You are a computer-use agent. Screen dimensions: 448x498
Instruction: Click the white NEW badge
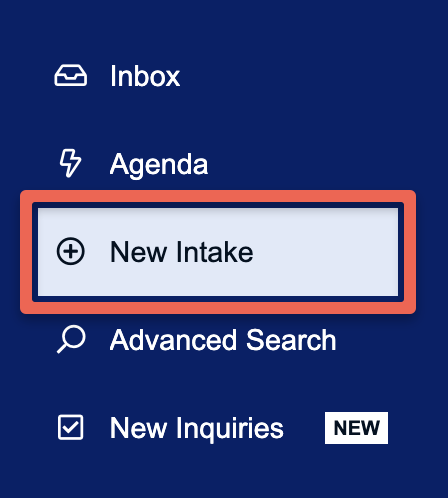coord(356,428)
